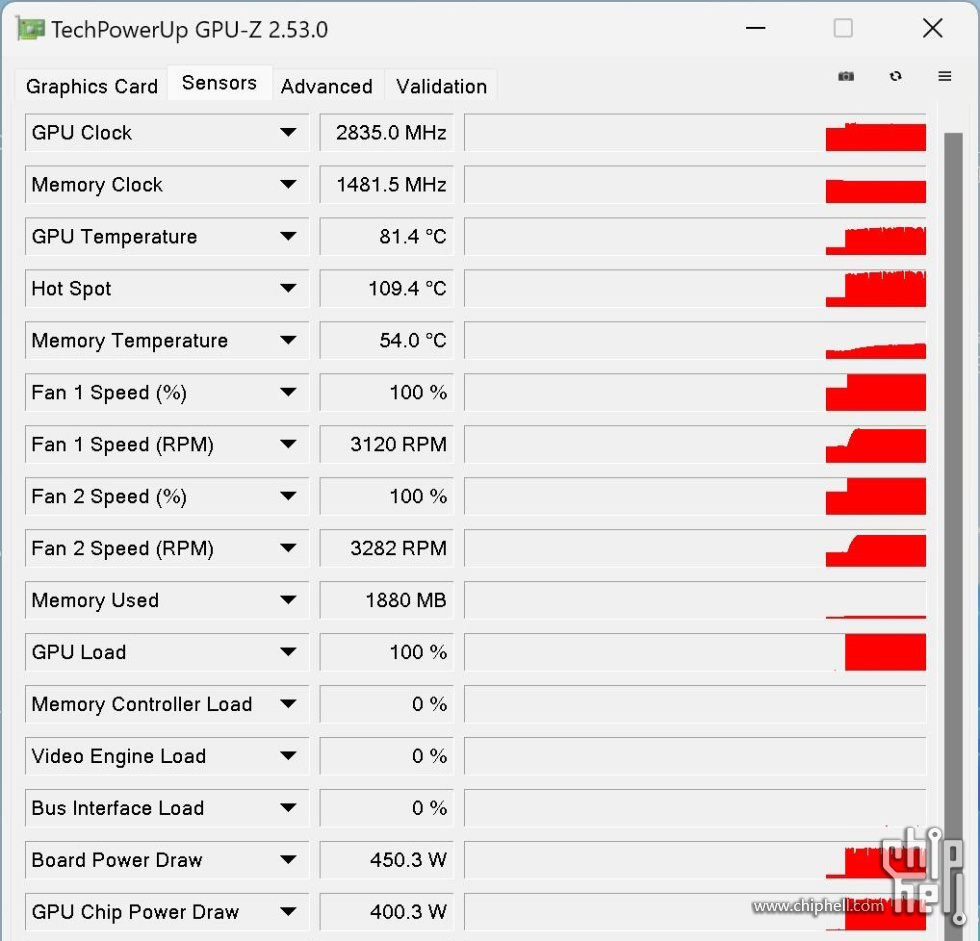Click the 3282 RPM fan value
The width and height of the screenshot is (980, 941).
click(386, 548)
